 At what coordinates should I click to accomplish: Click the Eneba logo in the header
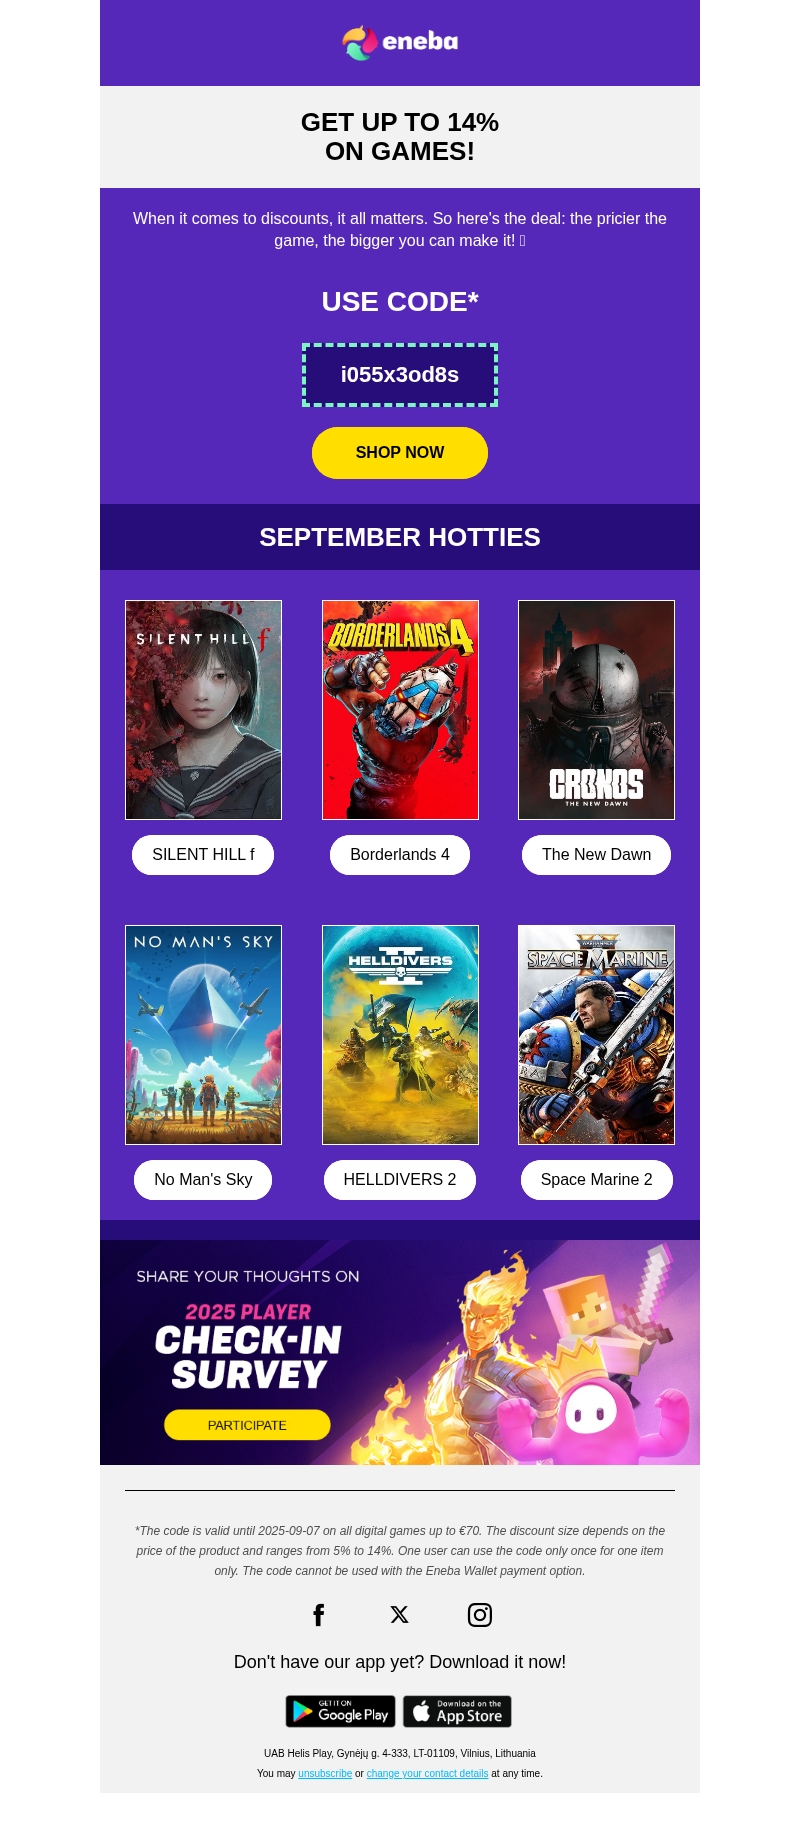pyautogui.click(x=400, y=42)
